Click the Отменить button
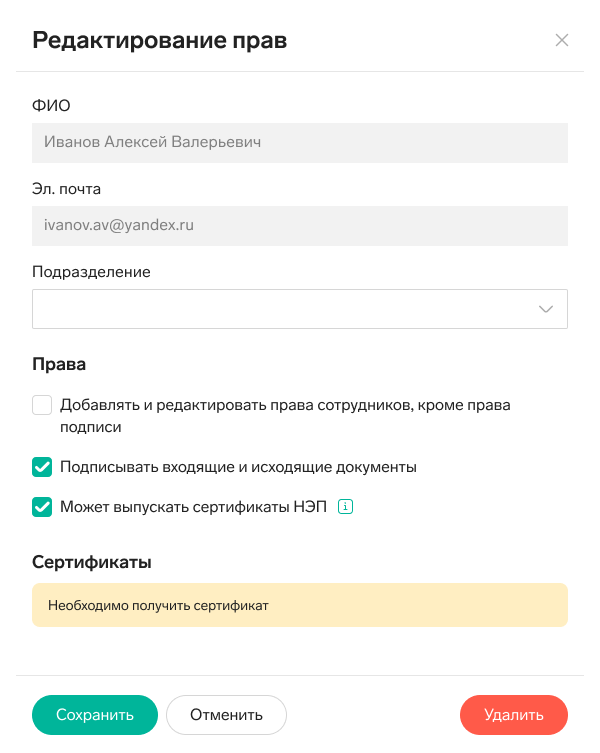This screenshot has height=753, width=600. tap(226, 715)
